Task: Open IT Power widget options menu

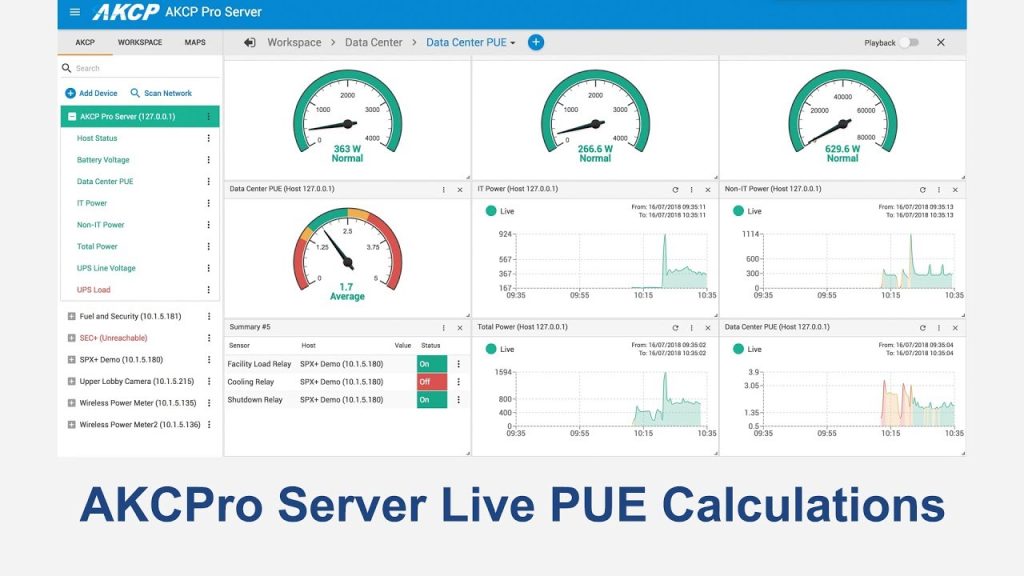Action: tap(692, 189)
